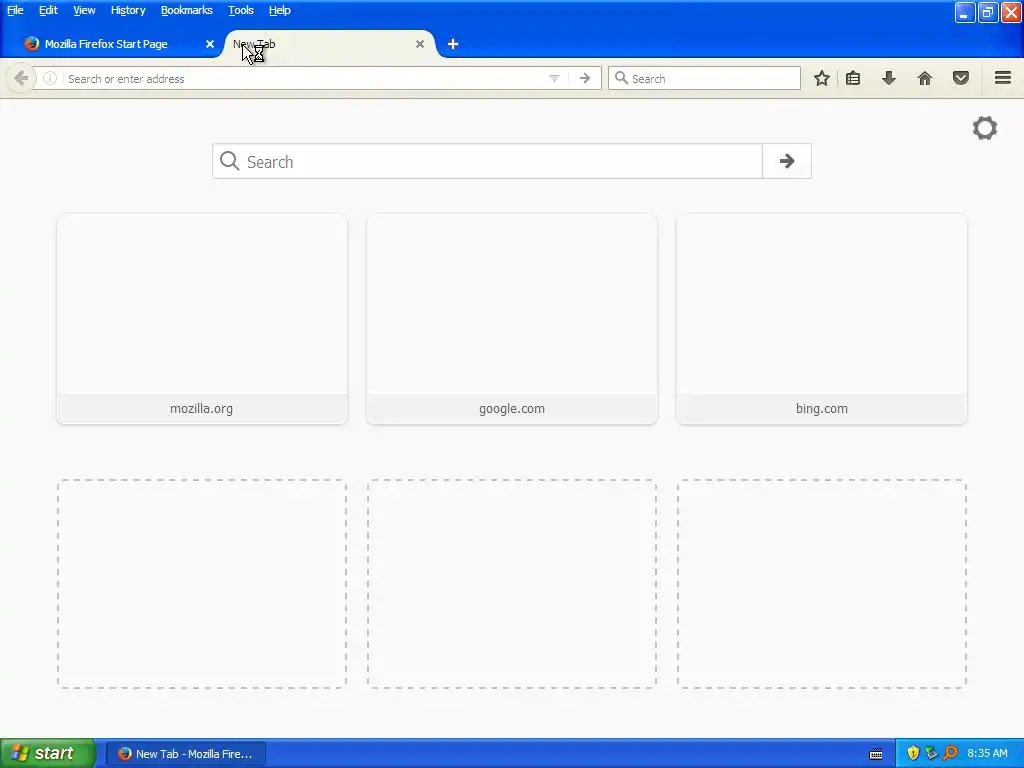
Task: Open the security shield tray icon
Action: click(913, 753)
